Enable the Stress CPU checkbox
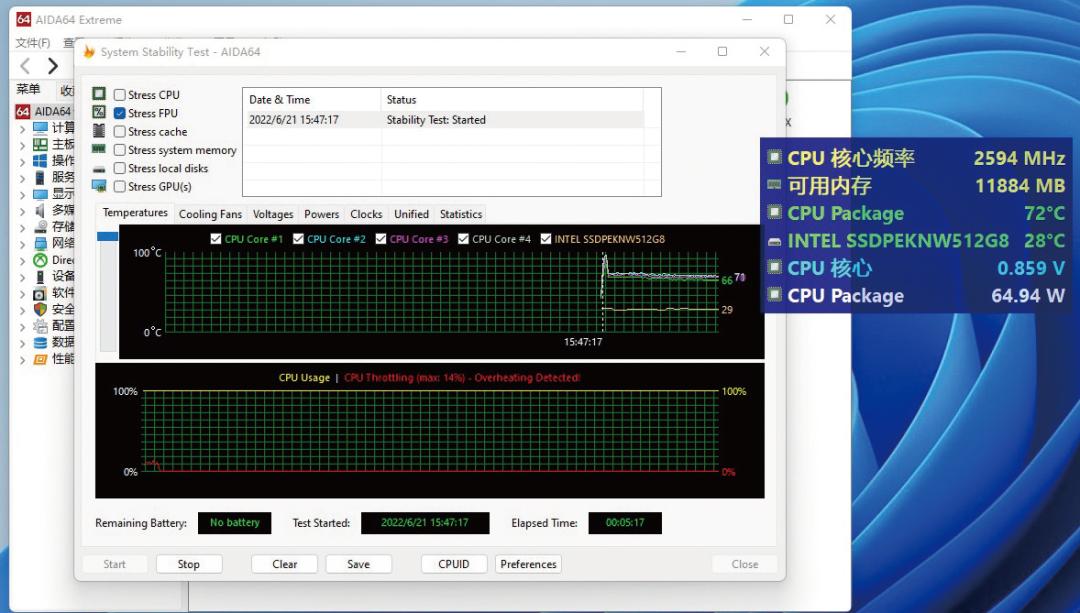 click(120, 95)
